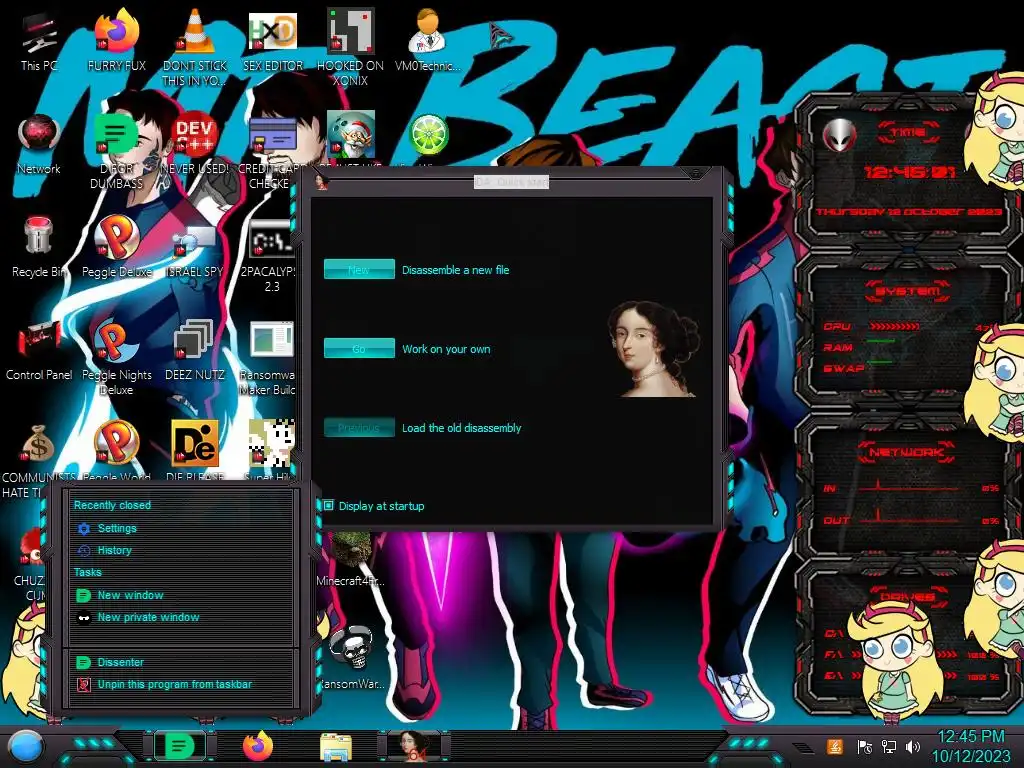Select New window in the jump list
This screenshot has width=1024, height=768.
pos(130,595)
